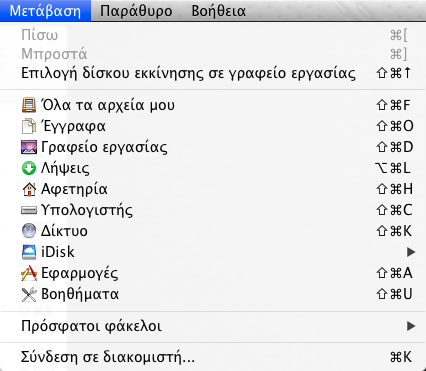Viewport: 426px width, 371px height.
Task: Click the Βοηθήματα tools icon
Action: pyautogui.click(x=29, y=294)
